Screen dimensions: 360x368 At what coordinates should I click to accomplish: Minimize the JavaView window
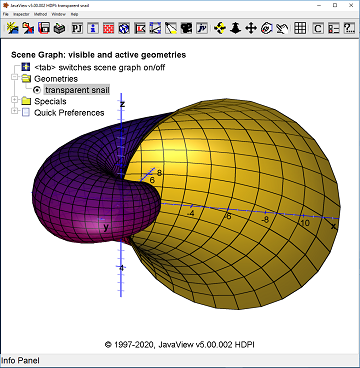point(319,5)
